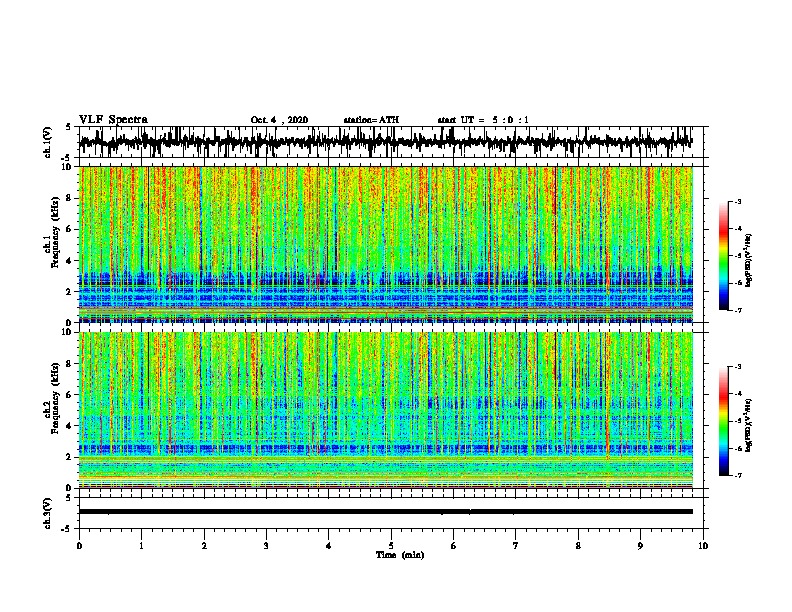Select the "start UT = 5:0:1" text
792x612 pixels.
pos(483,120)
